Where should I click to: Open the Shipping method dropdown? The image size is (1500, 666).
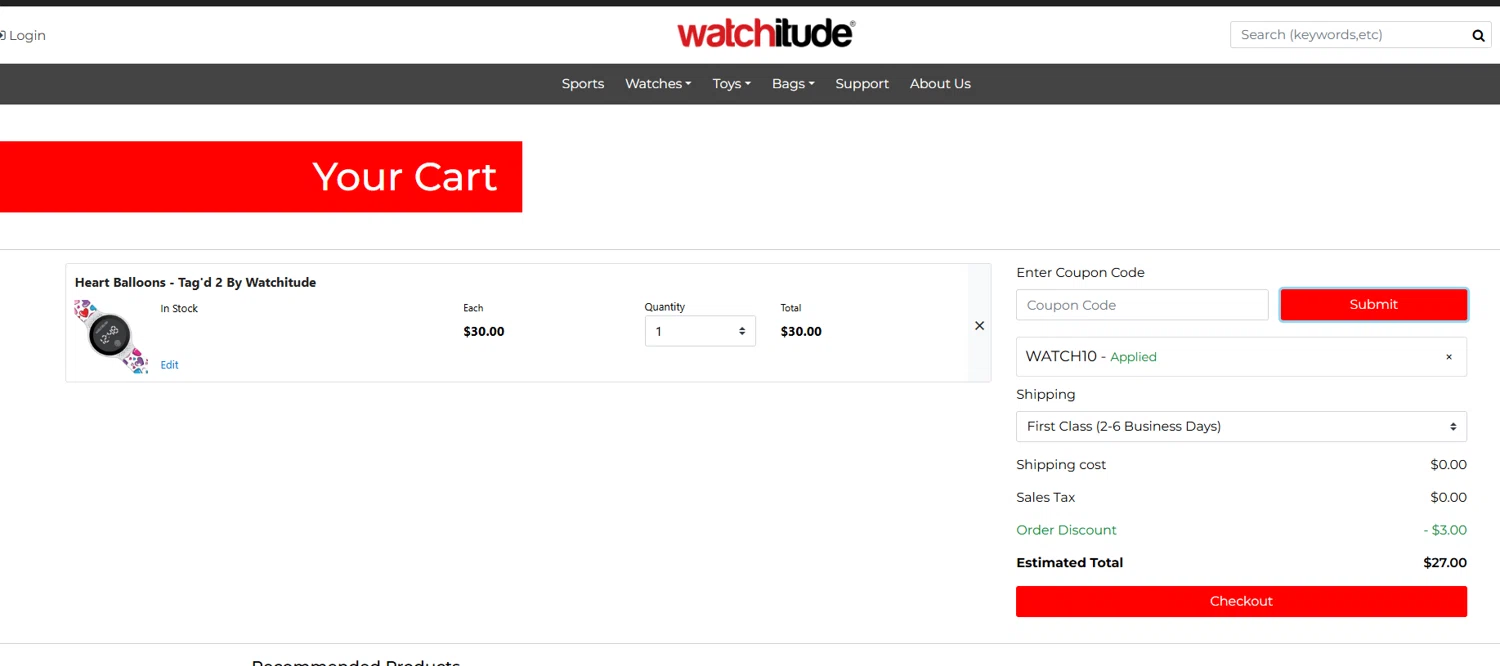coord(1241,426)
